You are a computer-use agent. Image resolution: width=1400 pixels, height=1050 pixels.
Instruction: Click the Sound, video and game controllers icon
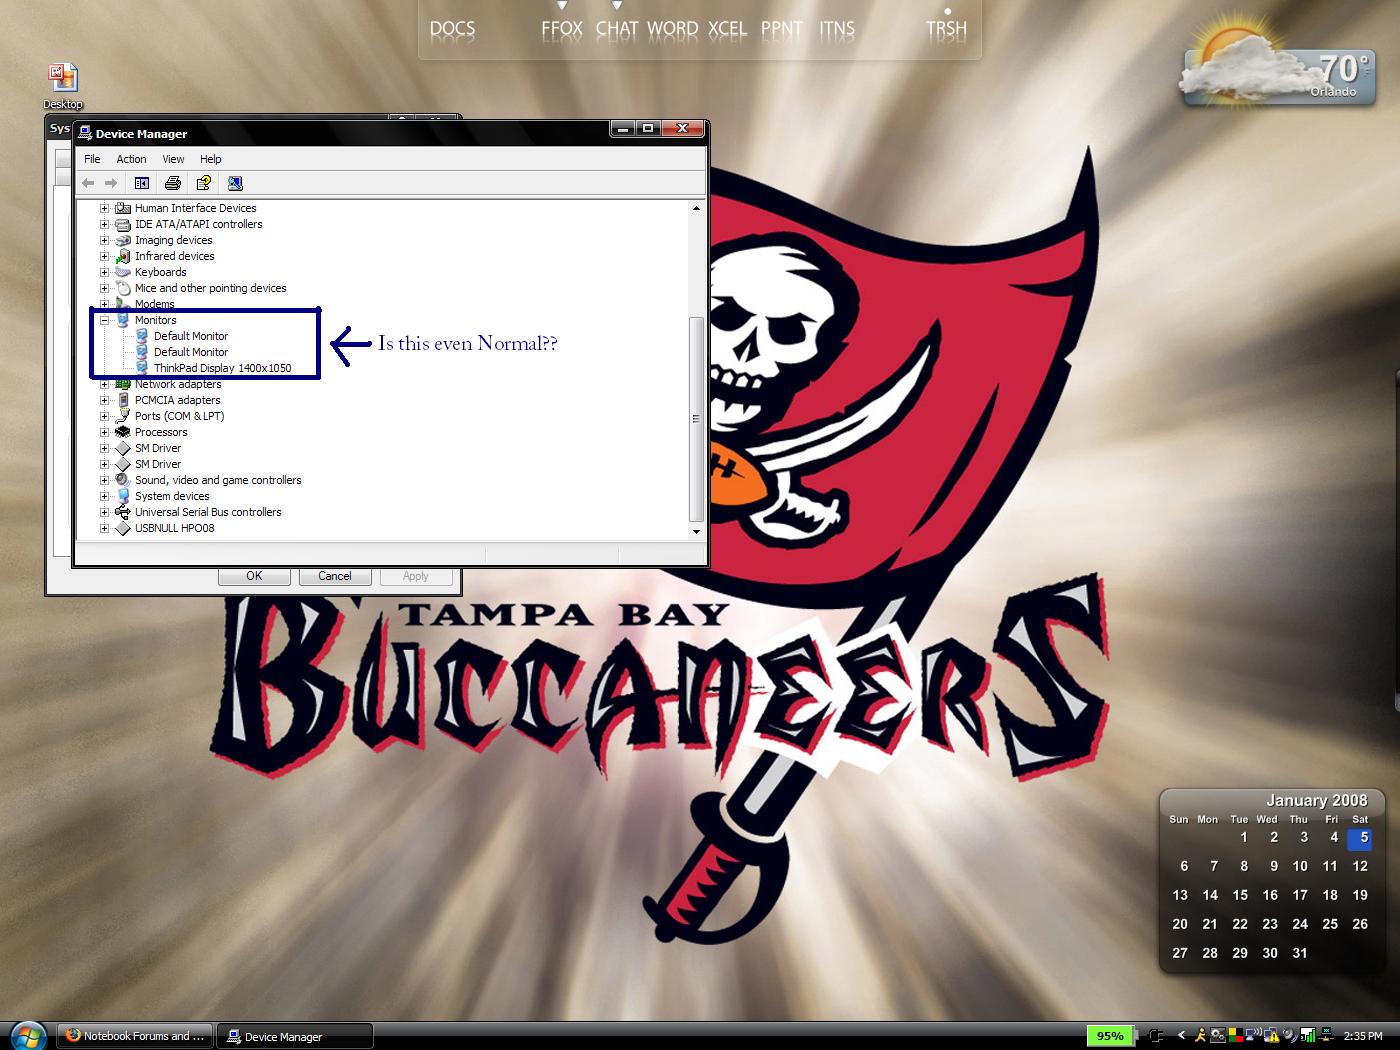(123, 480)
